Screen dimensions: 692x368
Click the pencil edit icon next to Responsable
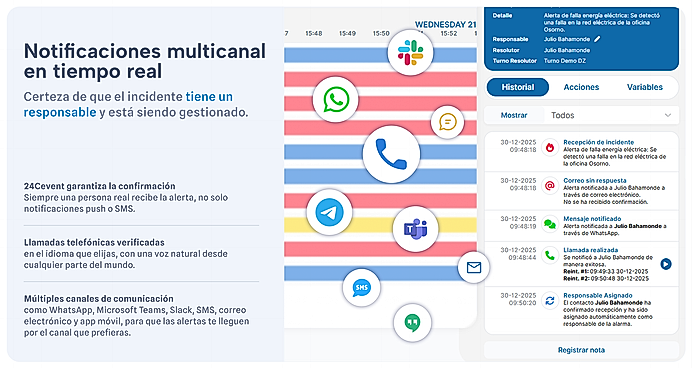pos(597,39)
